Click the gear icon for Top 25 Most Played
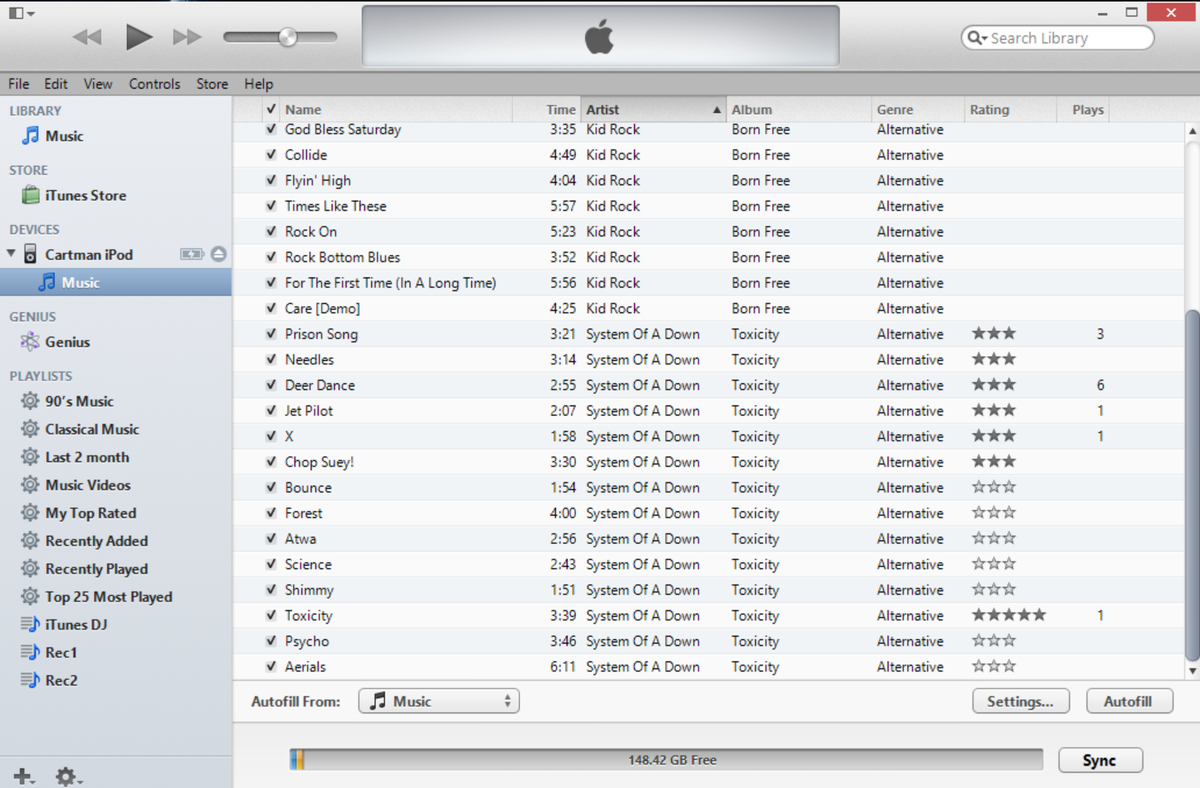The image size is (1200, 788). point(30,597)
